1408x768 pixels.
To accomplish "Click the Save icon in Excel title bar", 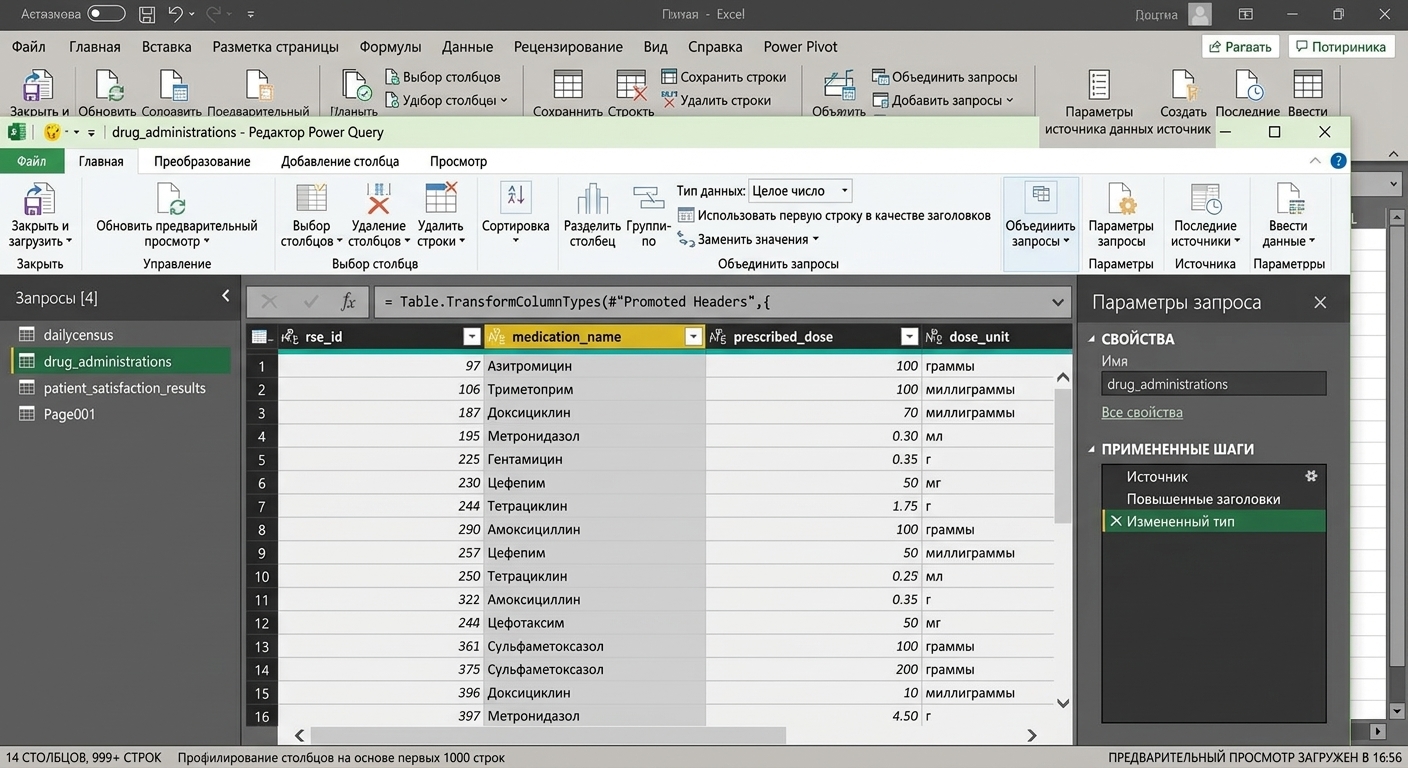I will tap(147, 15).
